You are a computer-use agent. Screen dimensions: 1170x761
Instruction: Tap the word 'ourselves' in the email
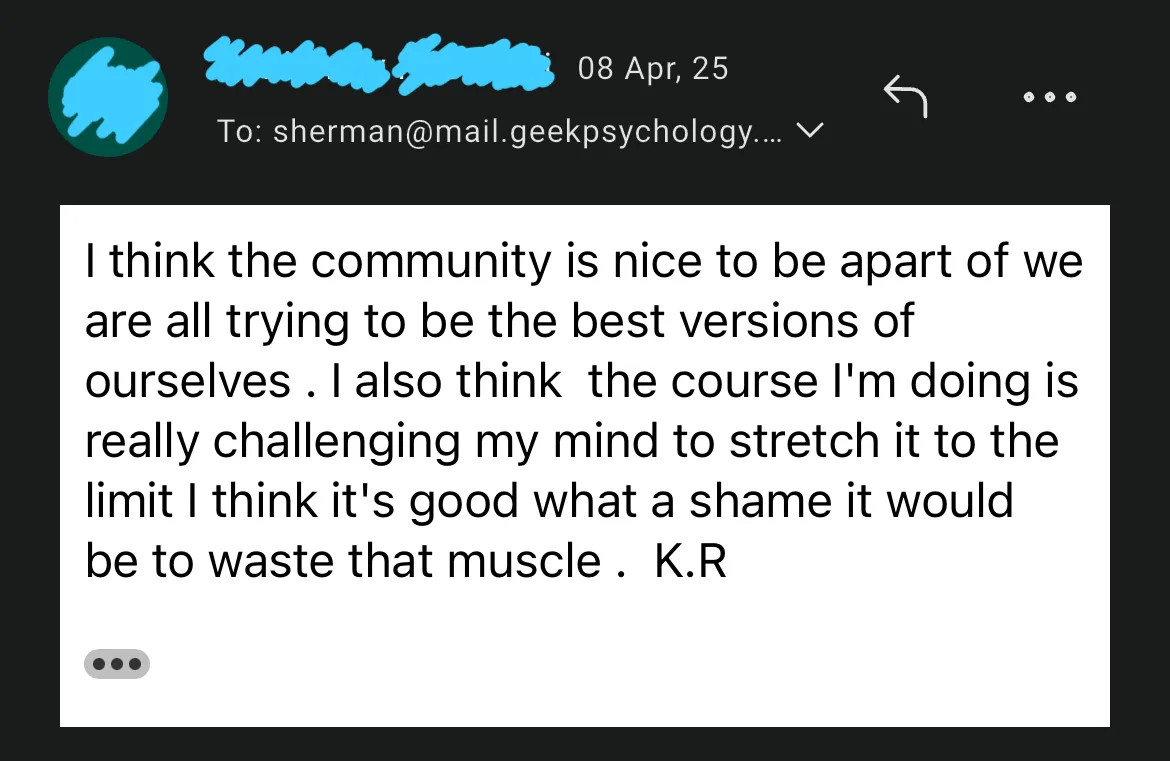point(188,381)
